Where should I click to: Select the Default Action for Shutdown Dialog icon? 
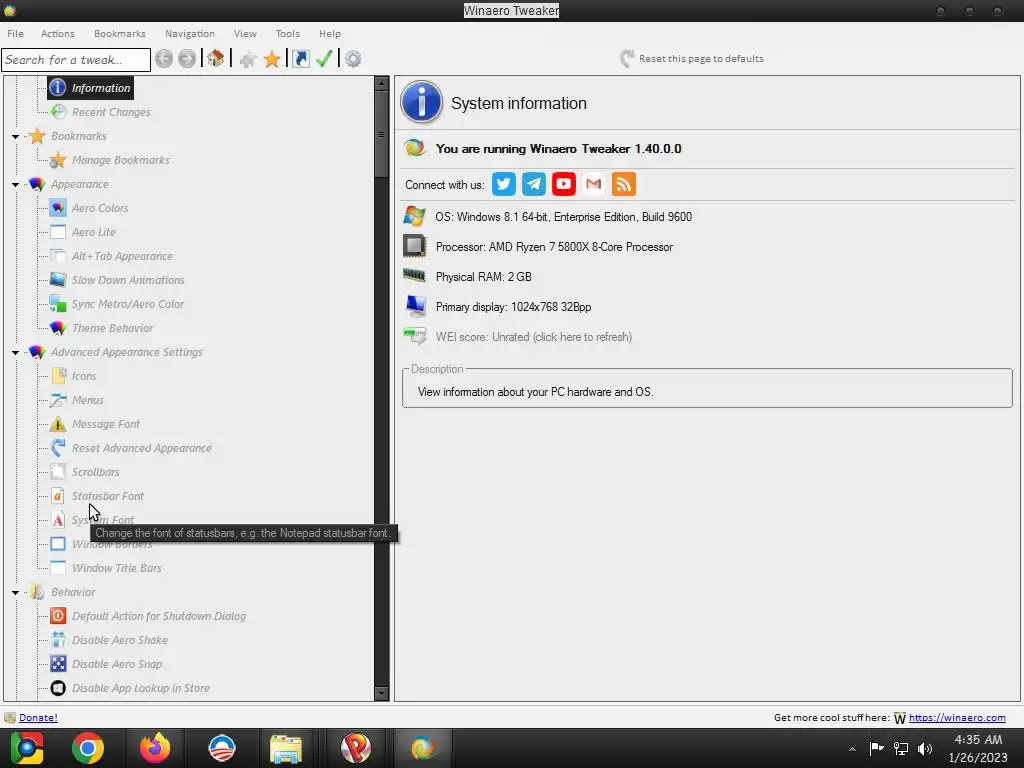coord(58,616)
